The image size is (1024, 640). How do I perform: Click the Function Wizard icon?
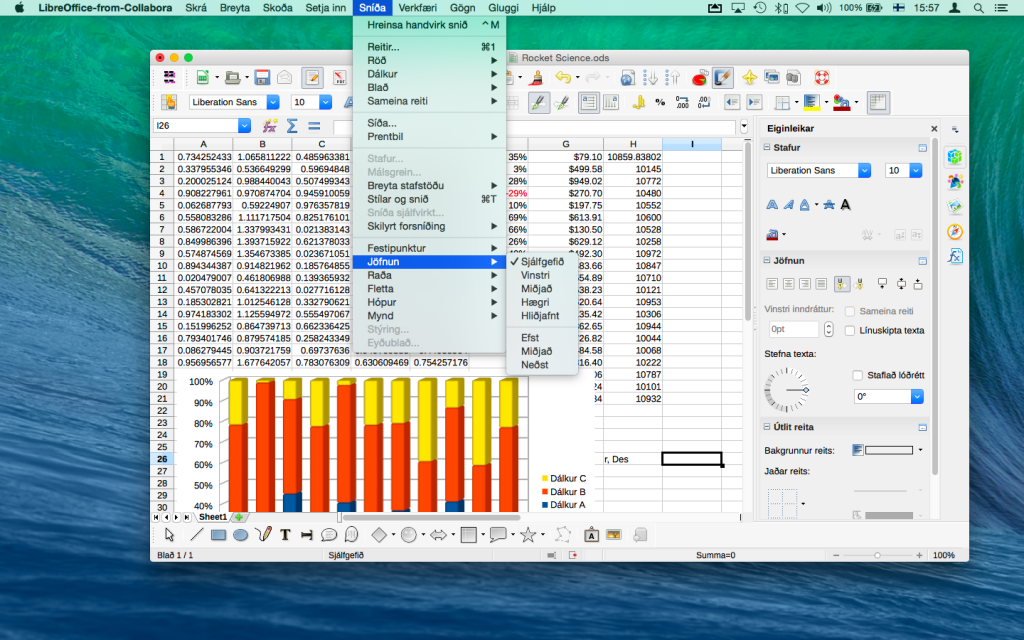pyautogui.click(x=269, y=126)
